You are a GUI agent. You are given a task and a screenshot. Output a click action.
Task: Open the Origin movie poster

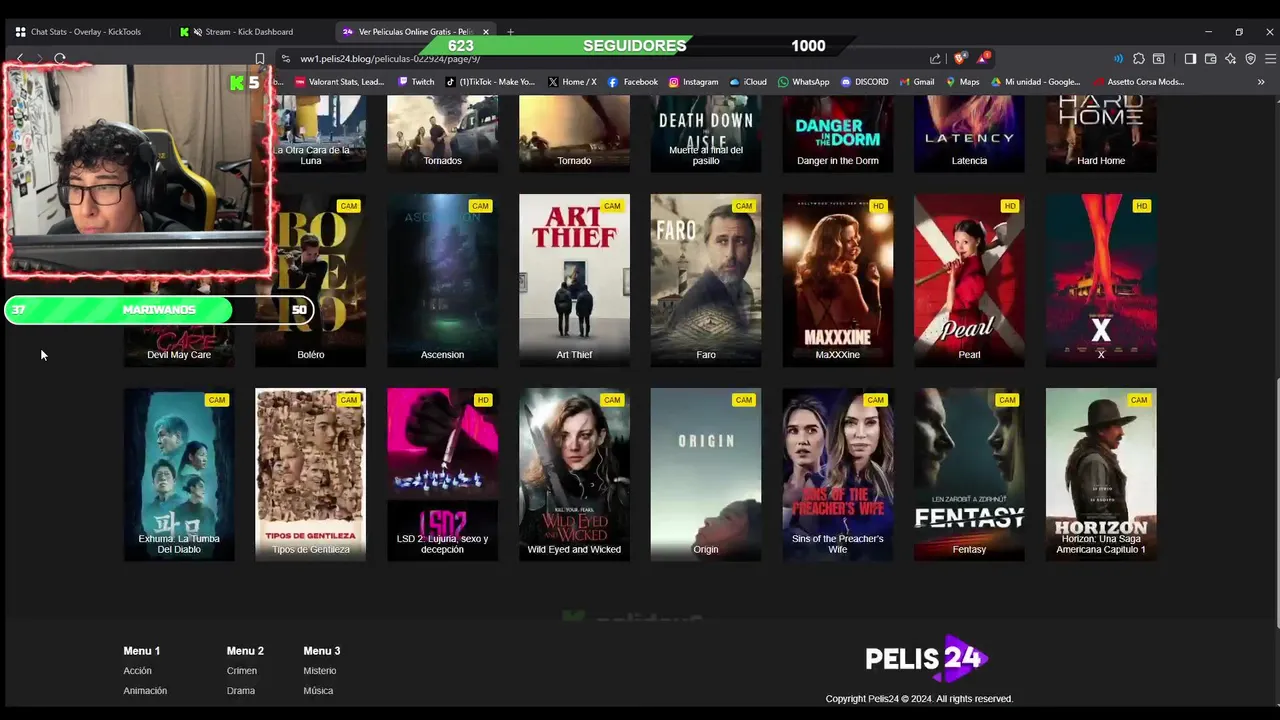(x=706, y=474)
